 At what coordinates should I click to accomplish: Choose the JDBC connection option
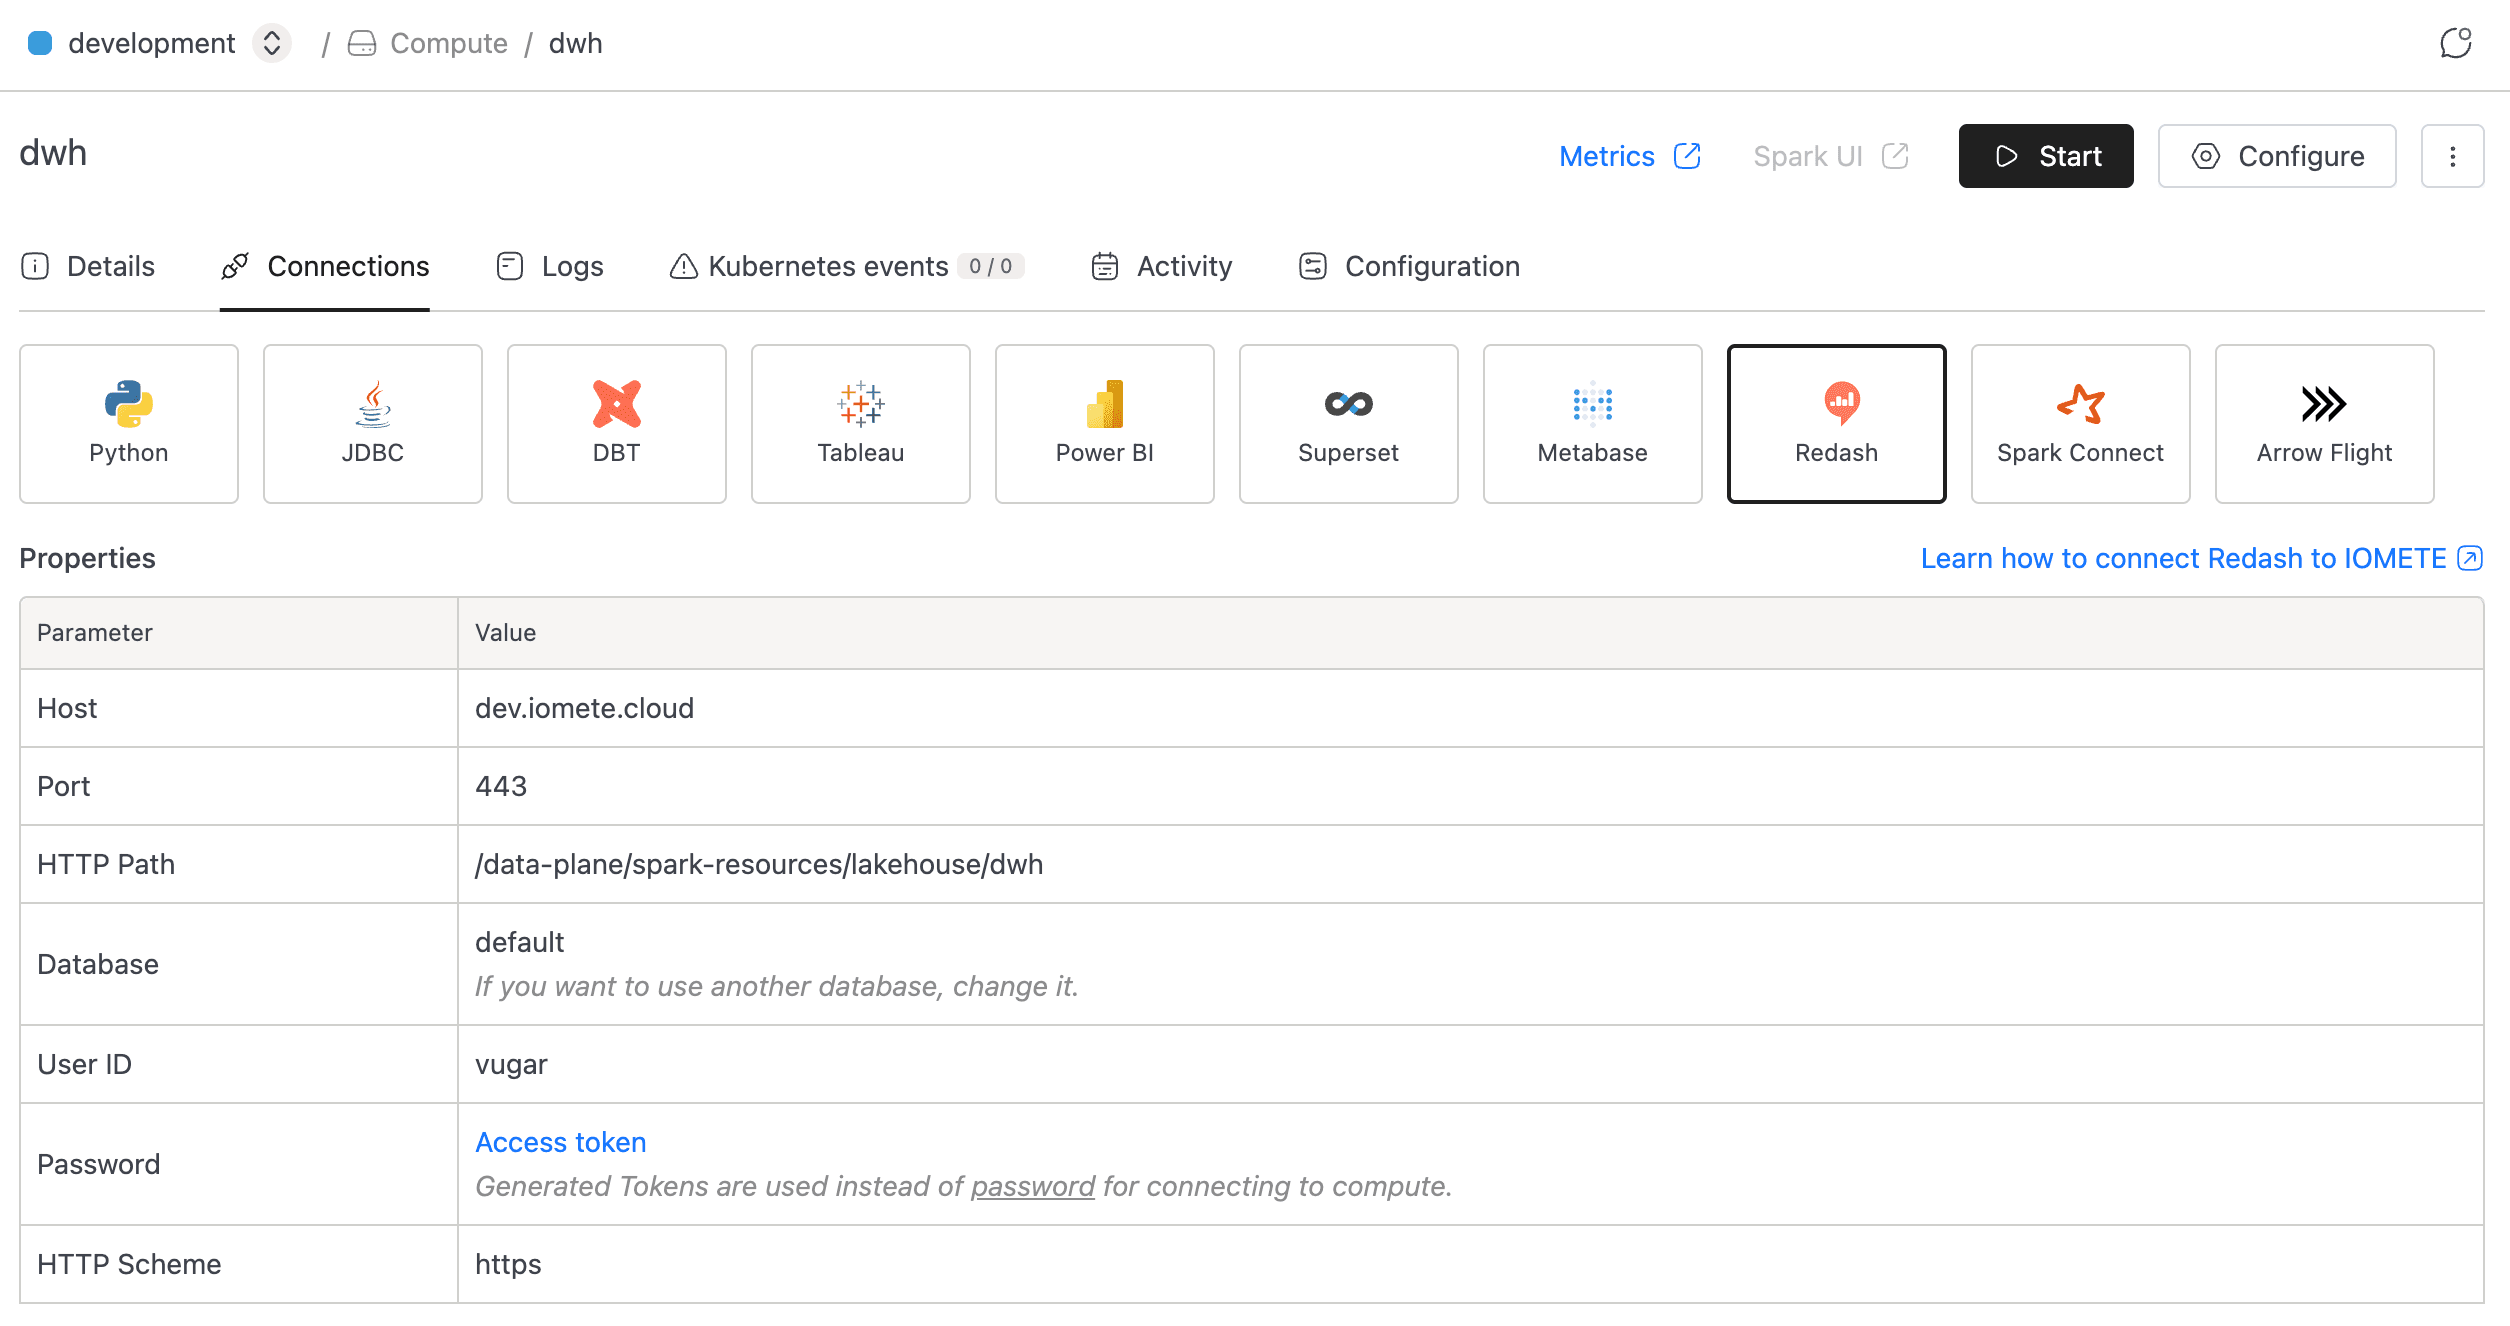click(373, 424)
